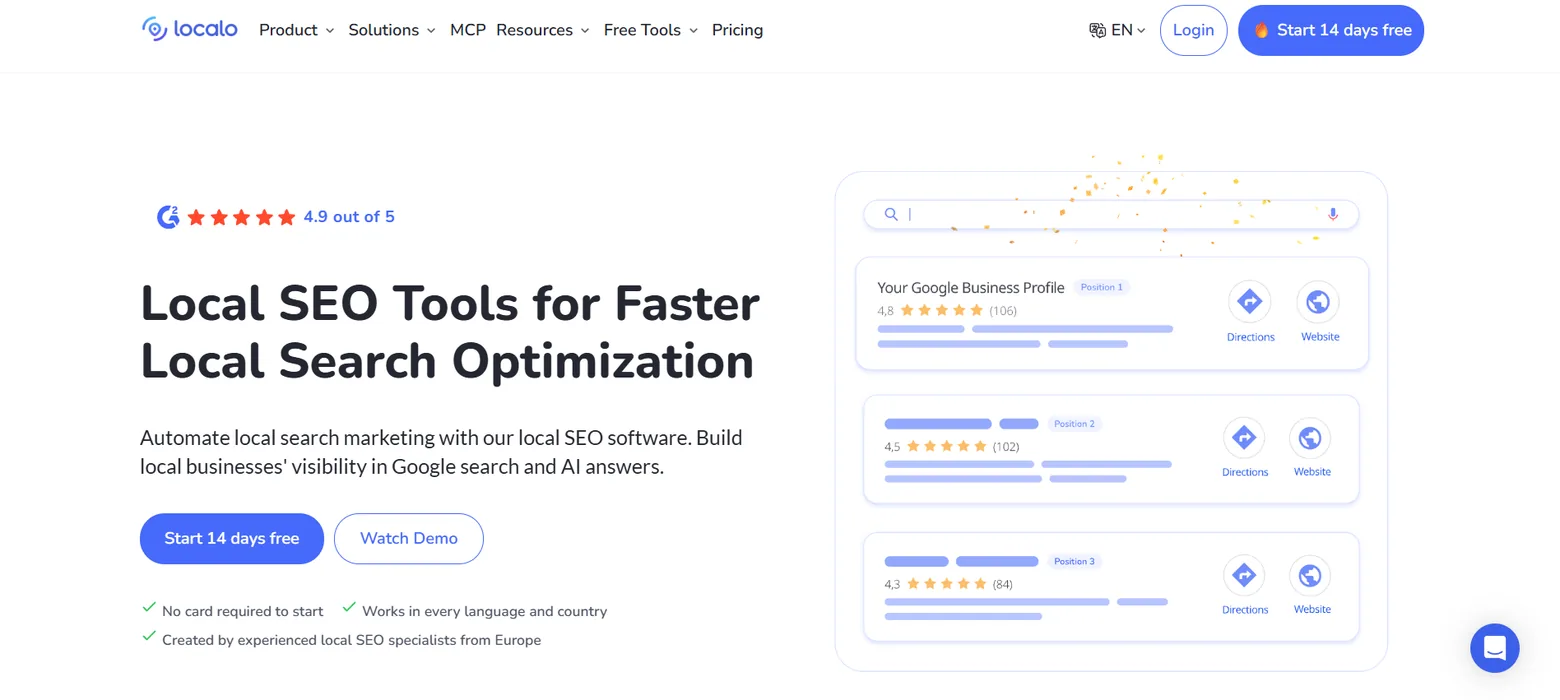Viewport: 1560px width, 700px height.
Task: Click the Watch Demo button
Action: pos(409,538)
